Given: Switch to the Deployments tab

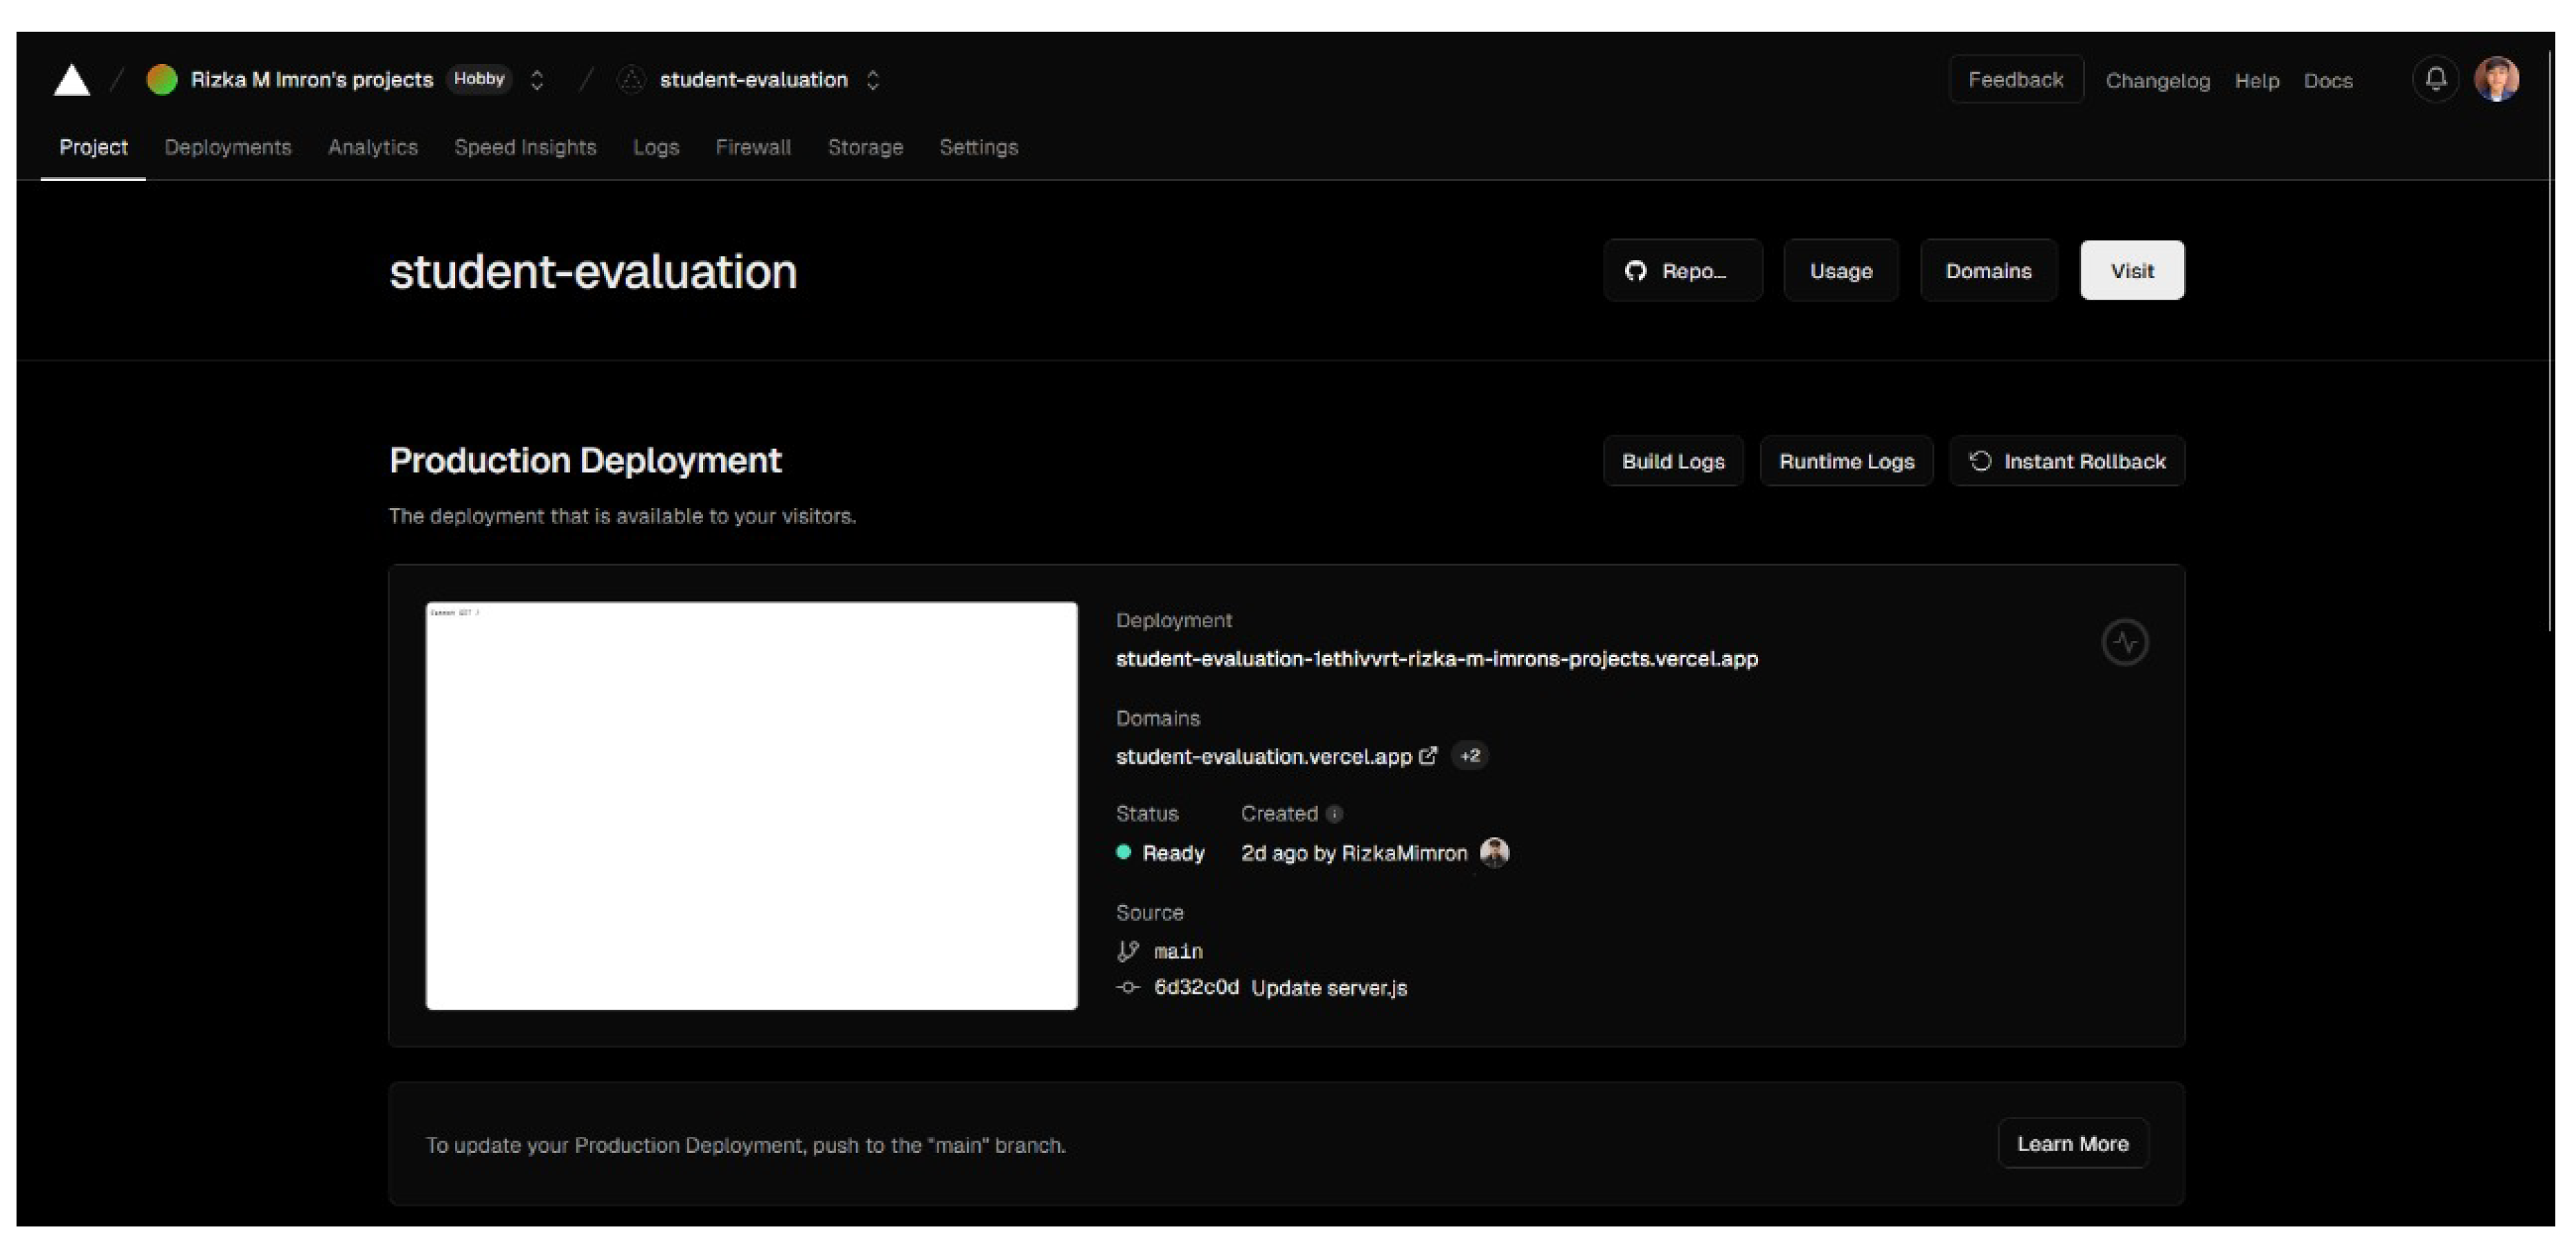Looking at the screenshot, I should 228,147.
